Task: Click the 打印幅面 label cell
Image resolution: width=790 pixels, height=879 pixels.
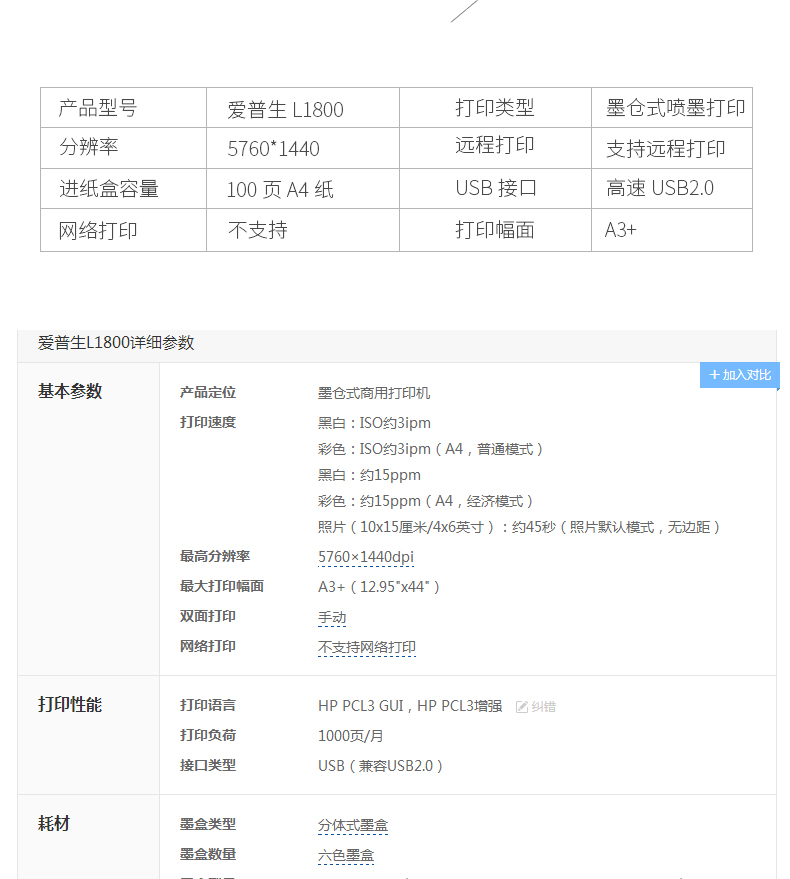Action: pyautogui.click(x=495, y=230)
